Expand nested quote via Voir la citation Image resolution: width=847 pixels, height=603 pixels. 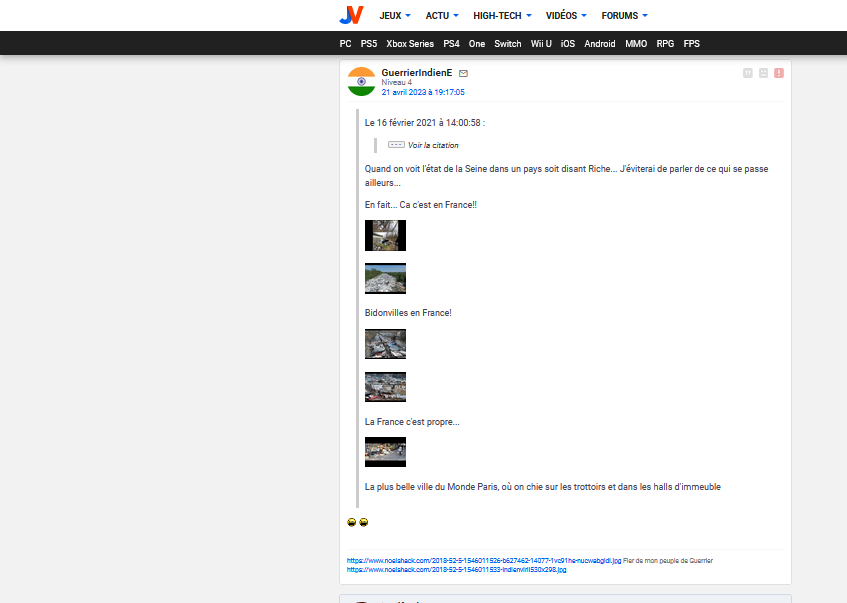pos(424,145)
